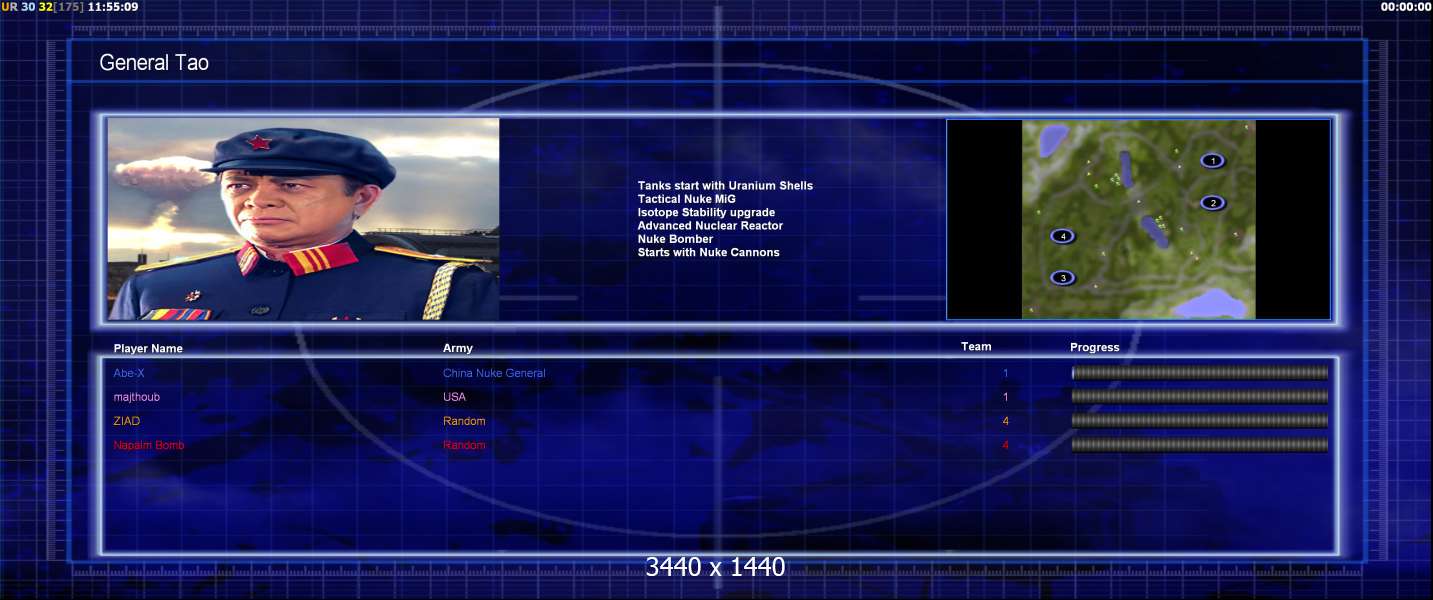This screenshot has height=600, width=1433.
Task: Click Player Name column header
Action: 148,349
